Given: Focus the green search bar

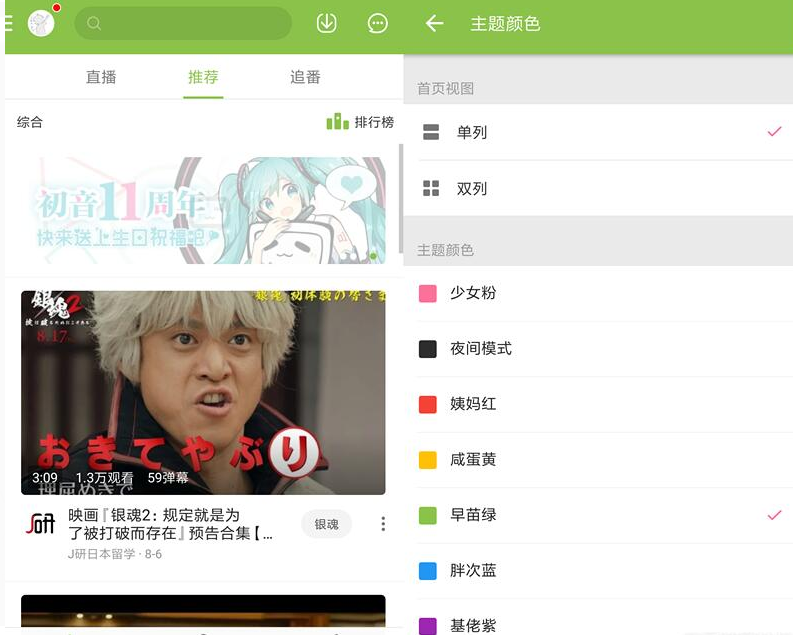Looking at the screenshot, I should pos(183,23).
